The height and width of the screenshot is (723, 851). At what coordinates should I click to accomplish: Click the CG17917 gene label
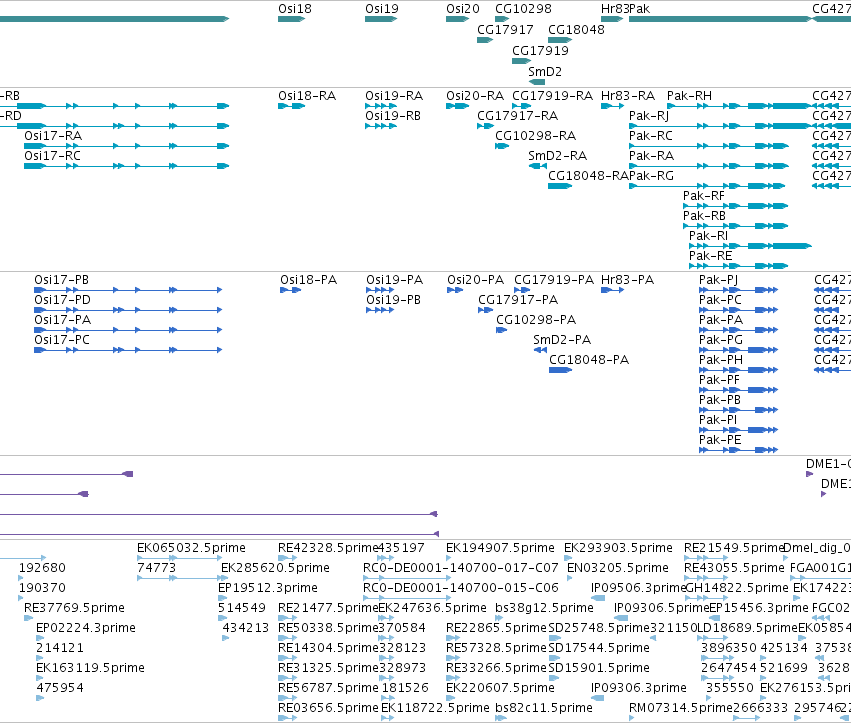[x=505, y=29]
